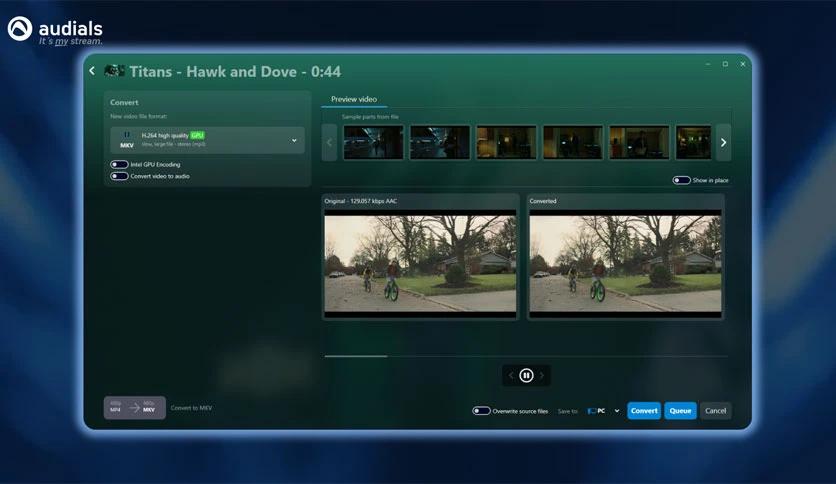The height and width of the screenshot is (484, 836).
Task: Enable Intel GPU Encoding
Action: (119, 164)
